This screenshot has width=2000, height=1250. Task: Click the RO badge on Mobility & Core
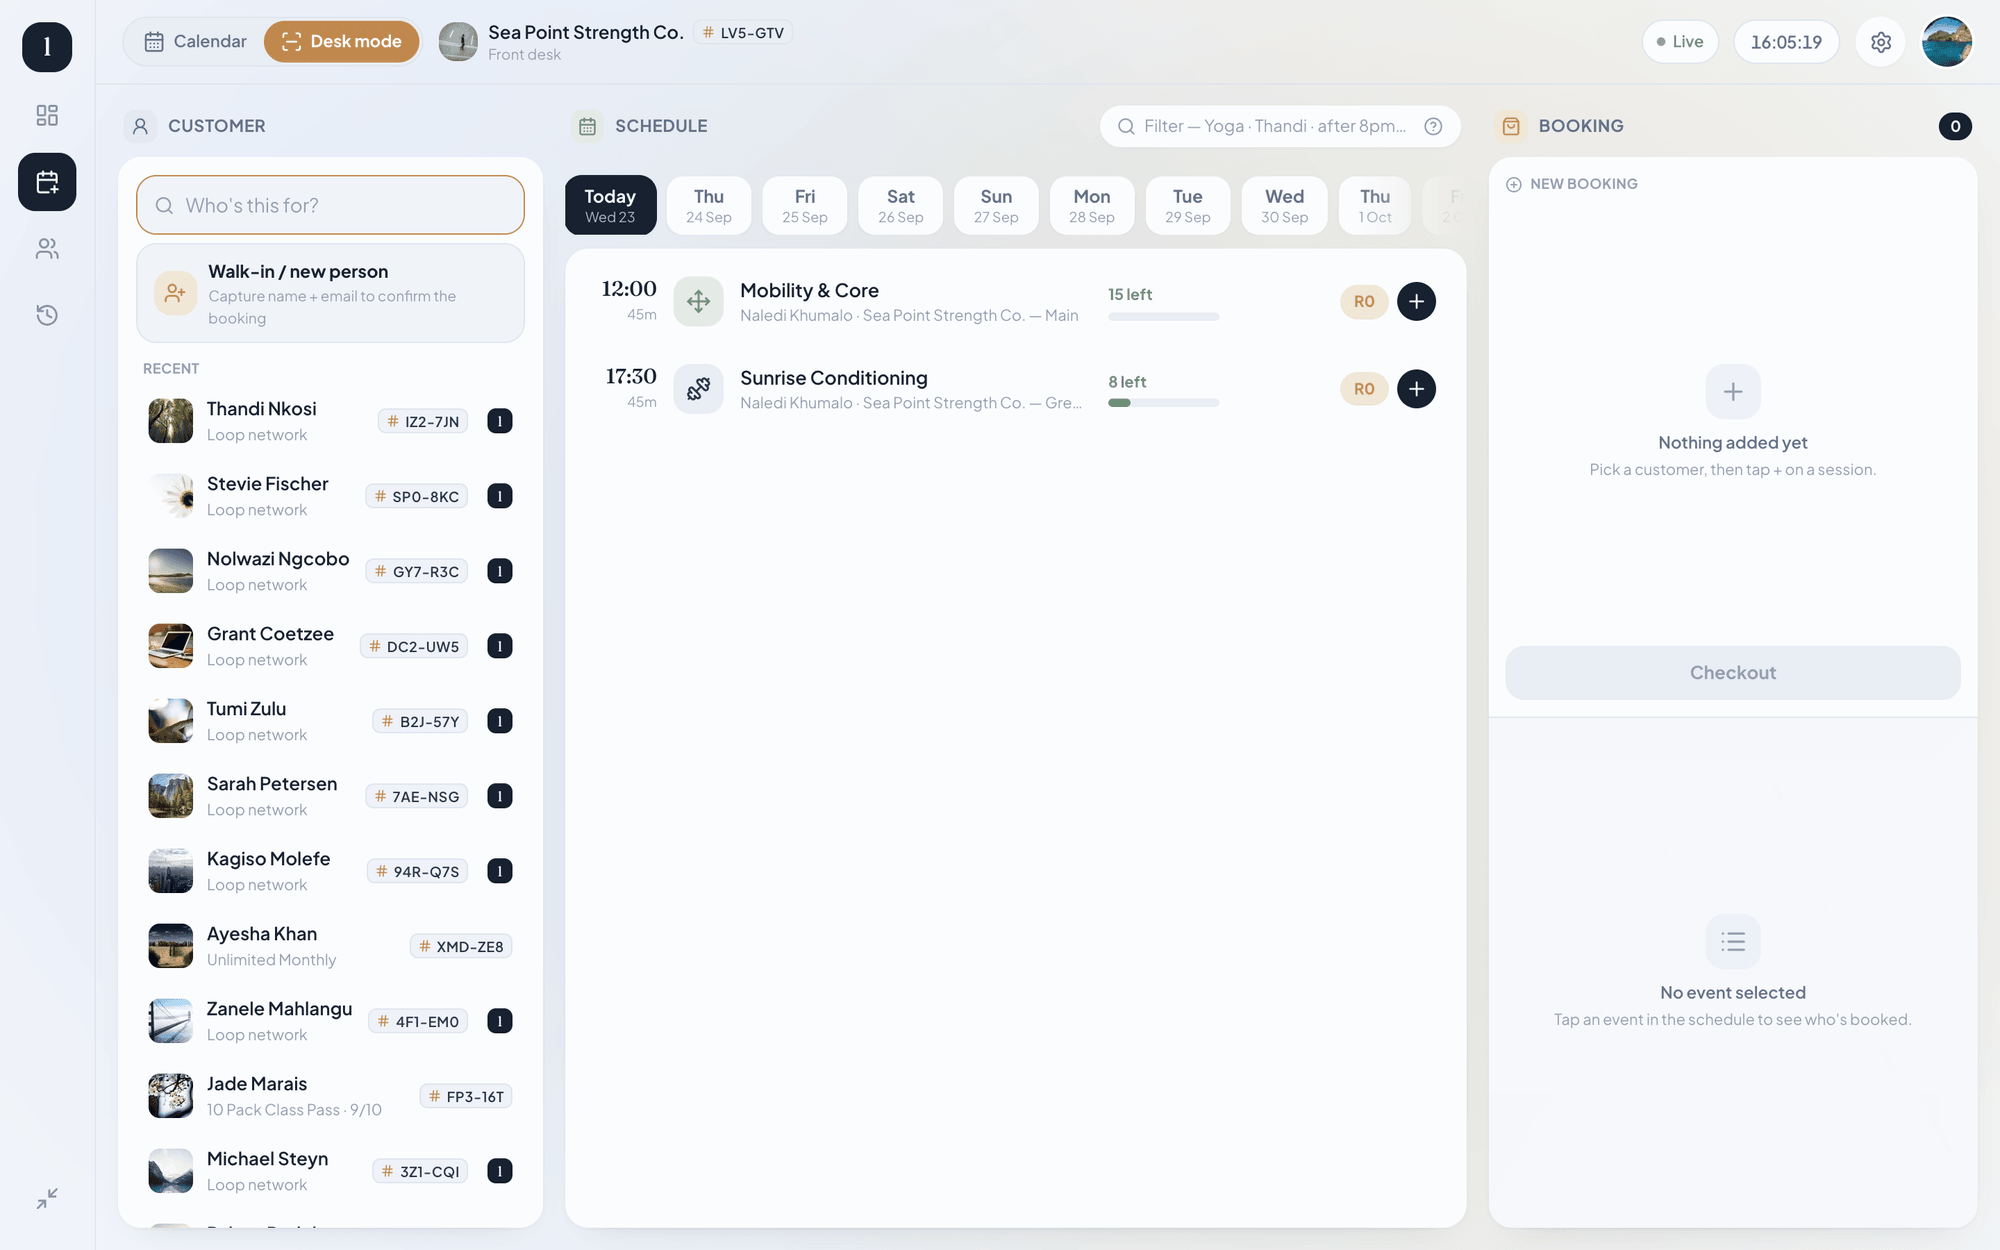[x=1364, y=301]
